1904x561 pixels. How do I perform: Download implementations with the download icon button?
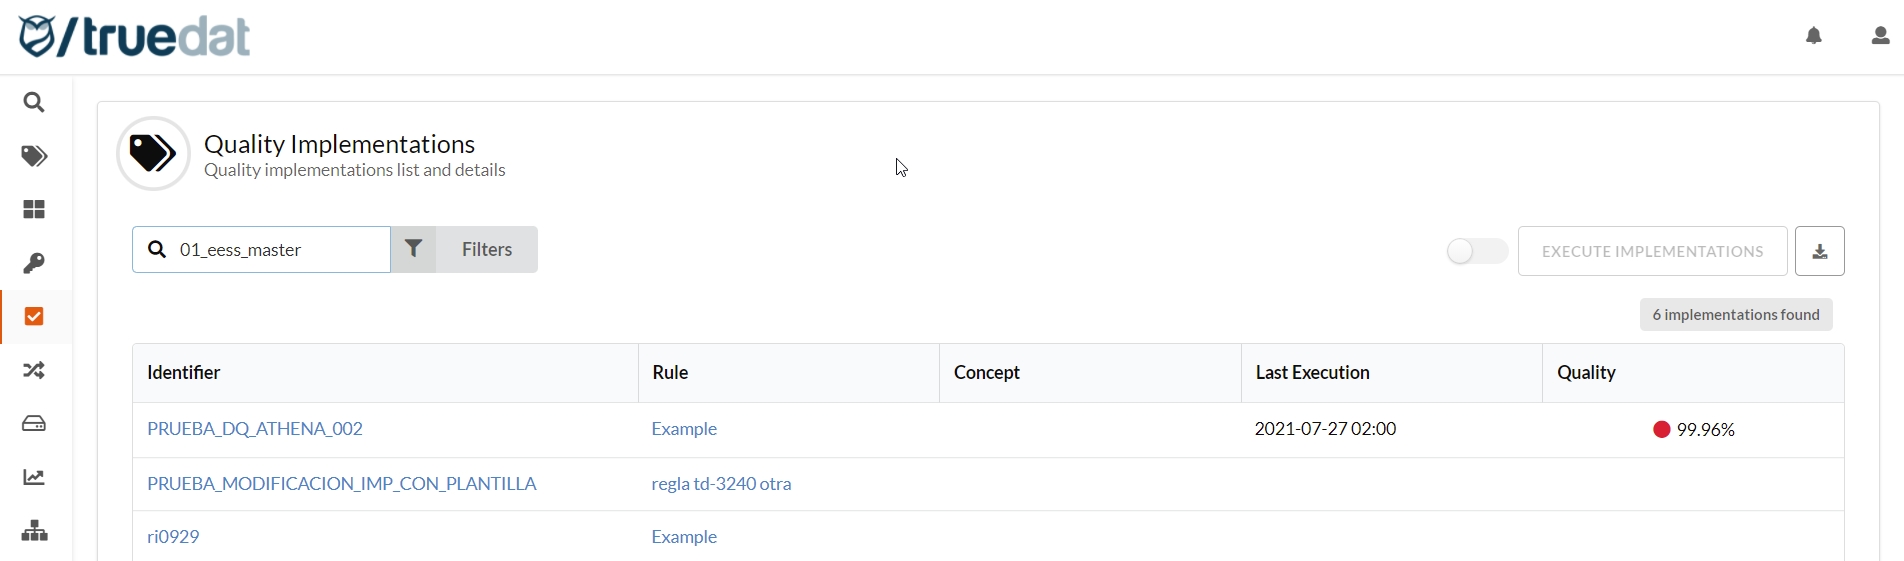1820,251
